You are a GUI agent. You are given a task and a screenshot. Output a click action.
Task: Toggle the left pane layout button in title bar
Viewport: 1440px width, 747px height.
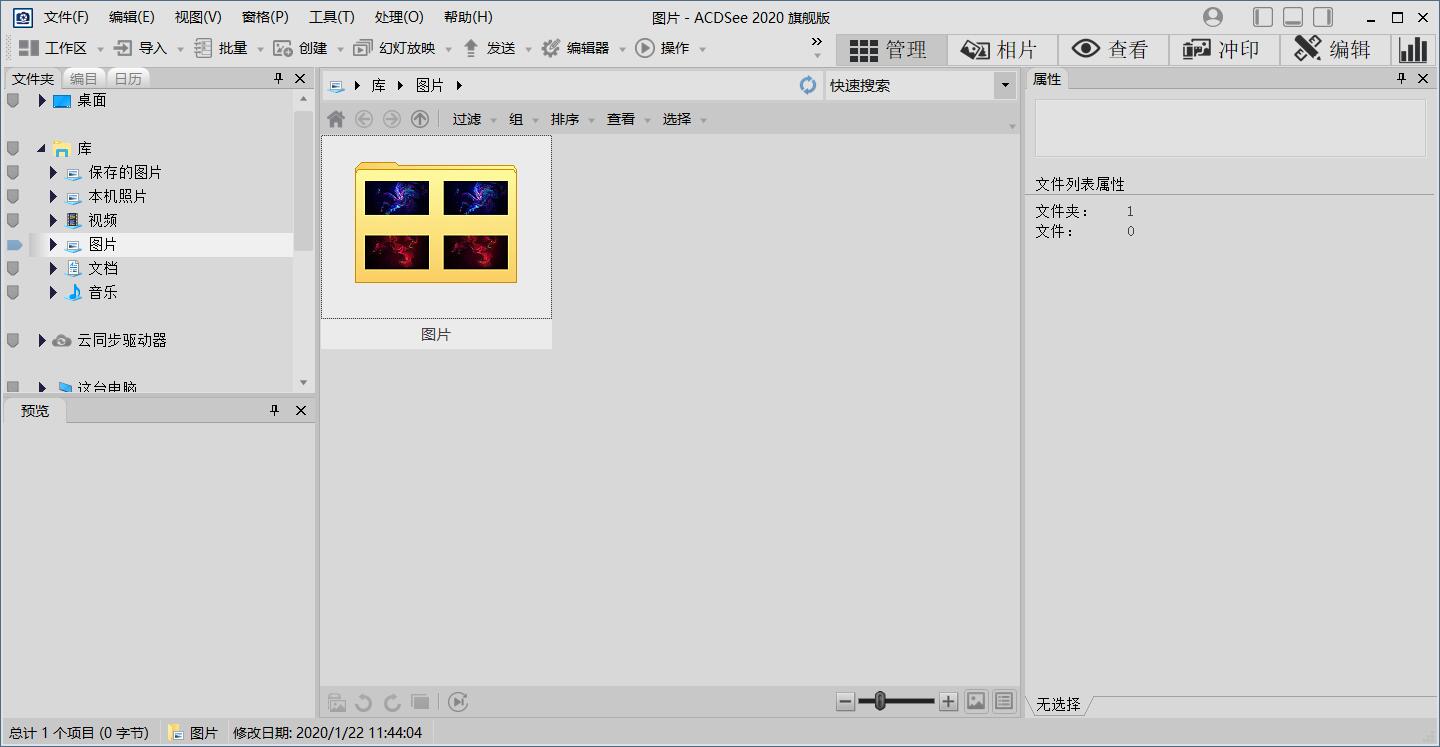point(1263,17)
